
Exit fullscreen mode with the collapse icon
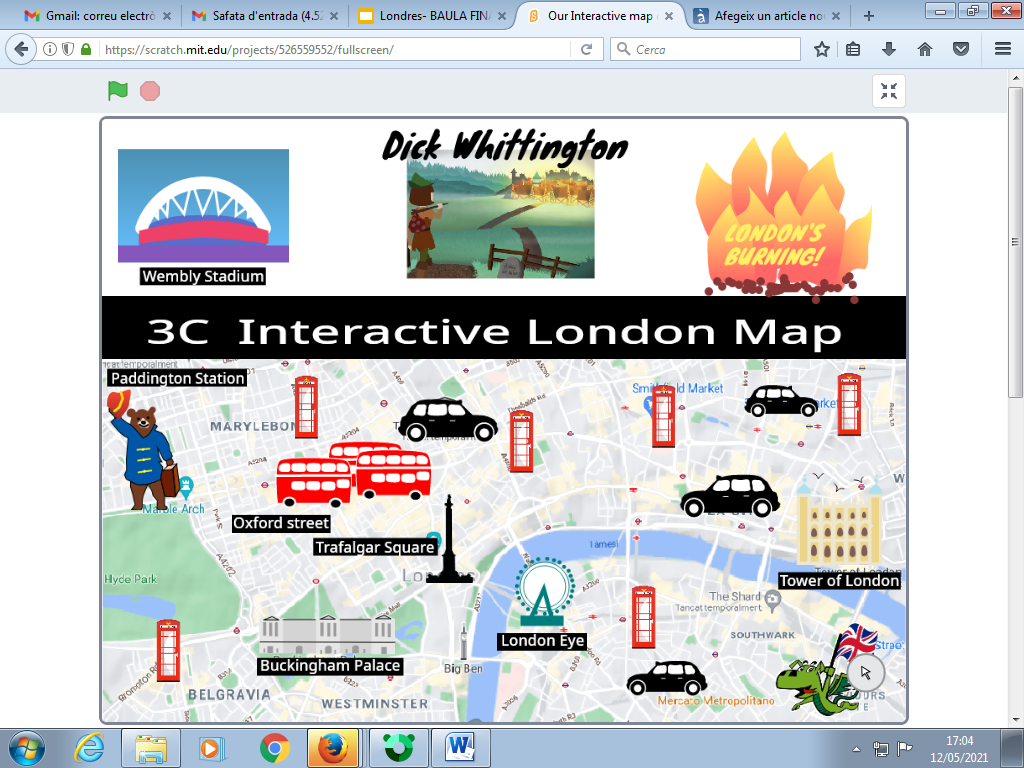[x=888, y=92]
